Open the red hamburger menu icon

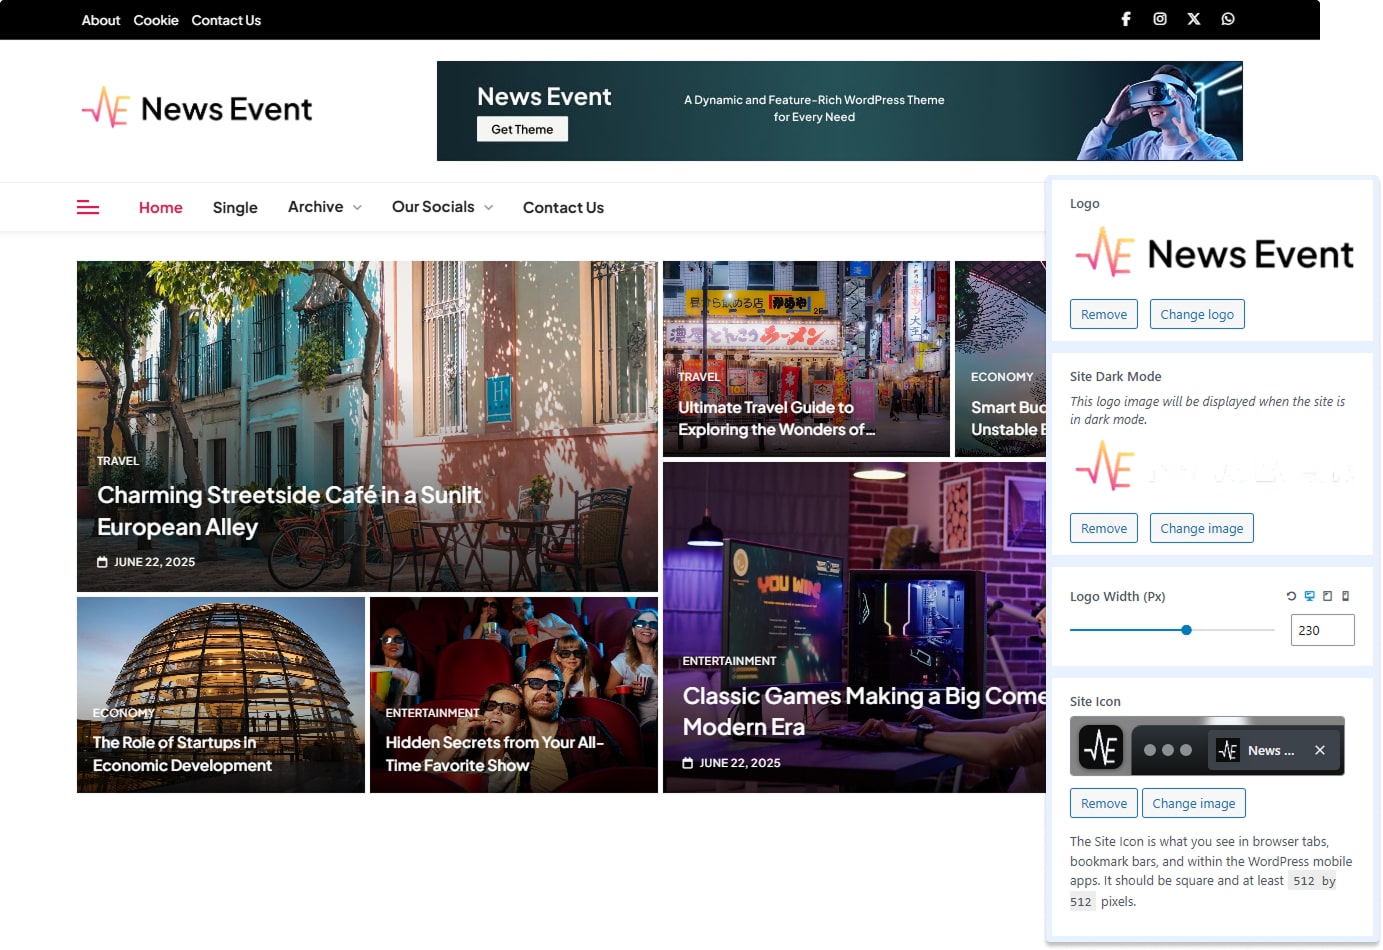click(88, 207)
